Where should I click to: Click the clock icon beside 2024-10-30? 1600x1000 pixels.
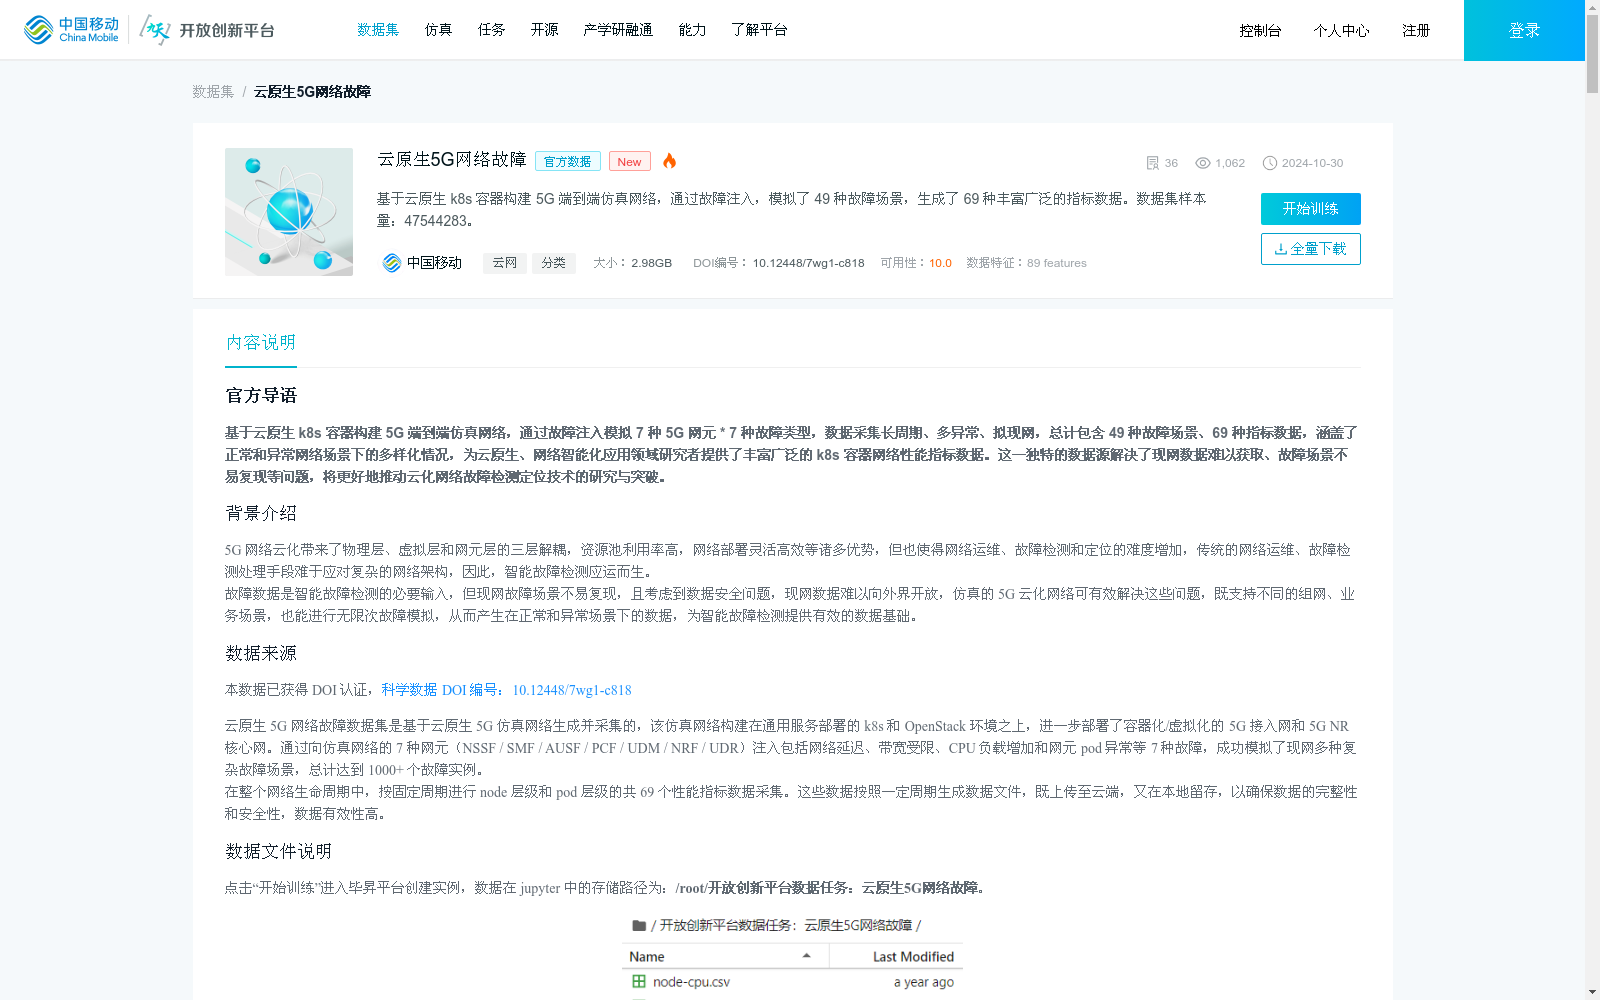(x=1270, y=163)
